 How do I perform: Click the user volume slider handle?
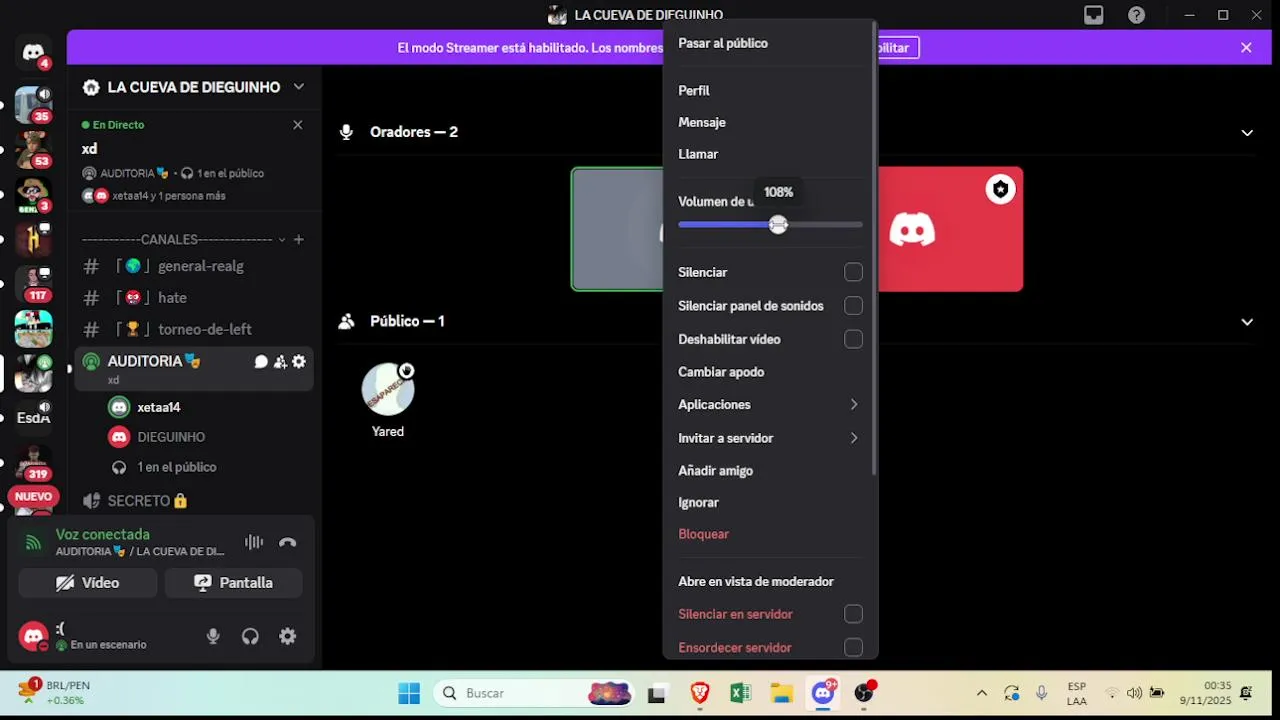point(778,225)
